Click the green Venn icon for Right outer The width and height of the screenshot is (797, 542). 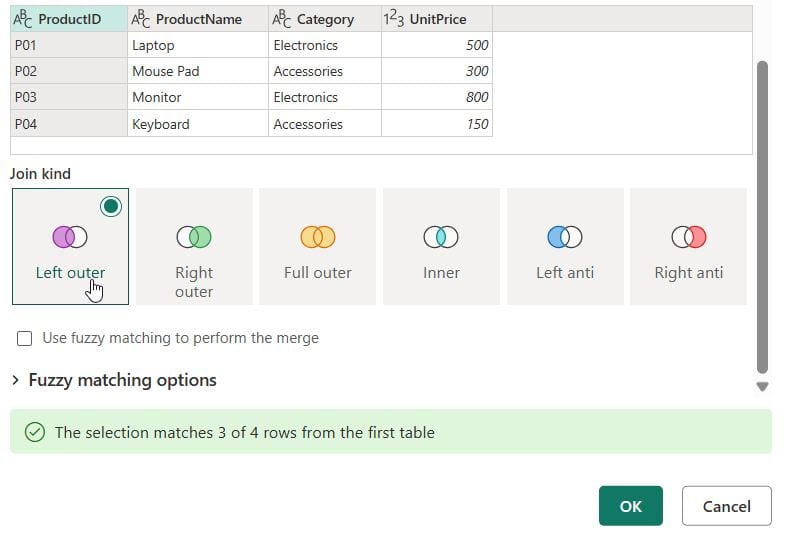pos(194,237)
